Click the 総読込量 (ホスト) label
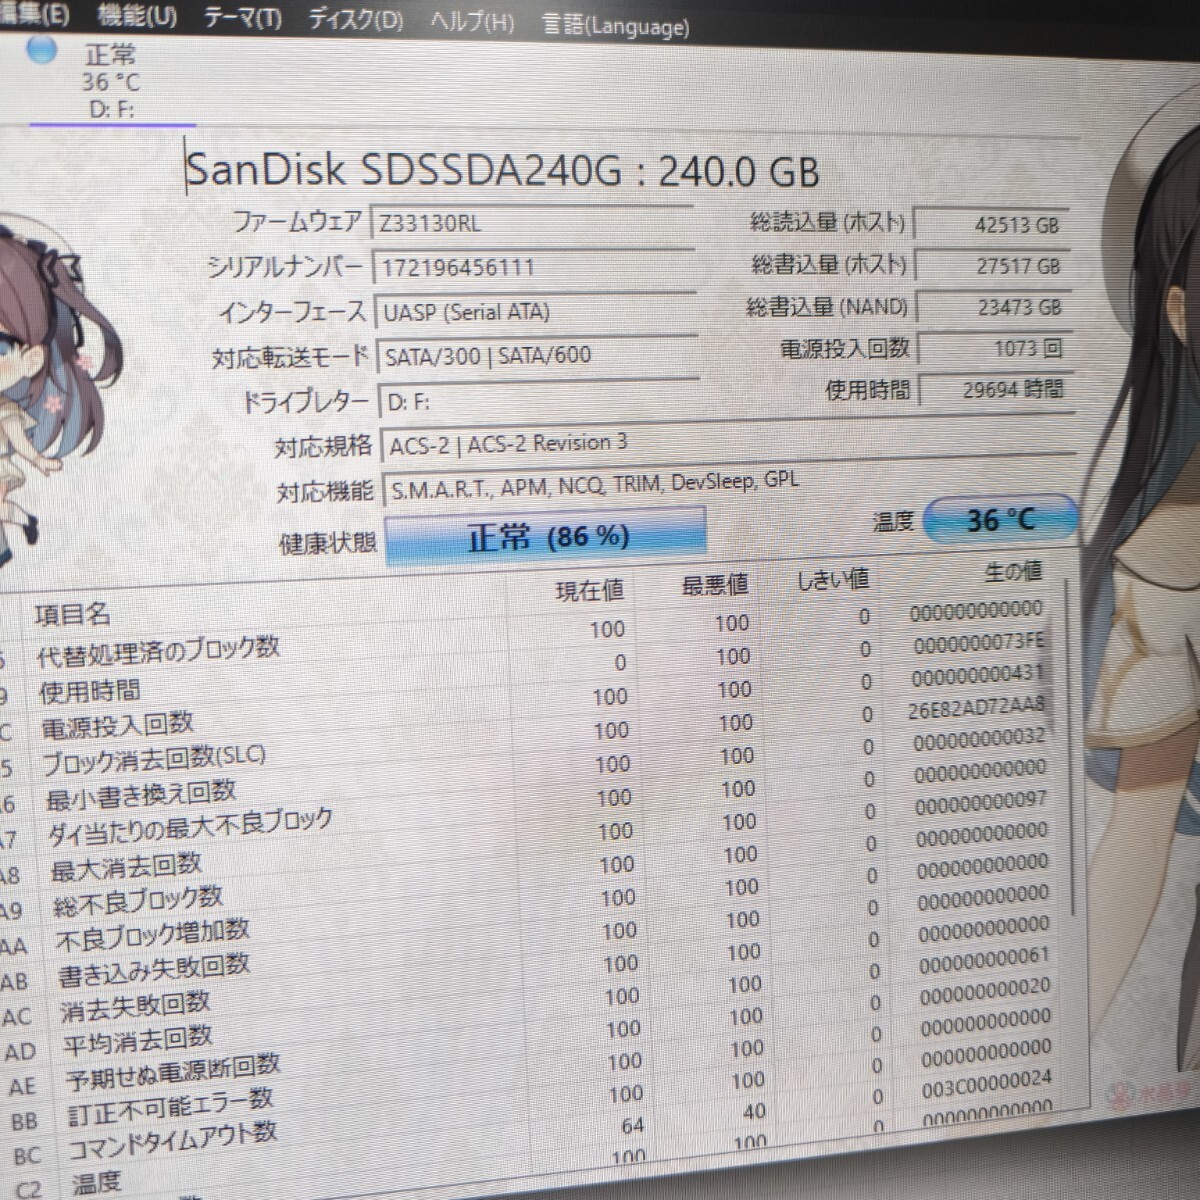Image resolution: width=1200 pixels, height=1200 pixels. click(x=828, y=222)
